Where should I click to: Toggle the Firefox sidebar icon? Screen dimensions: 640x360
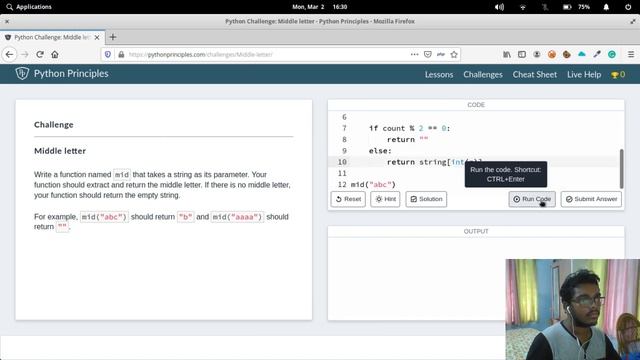[x=522, y=54]
